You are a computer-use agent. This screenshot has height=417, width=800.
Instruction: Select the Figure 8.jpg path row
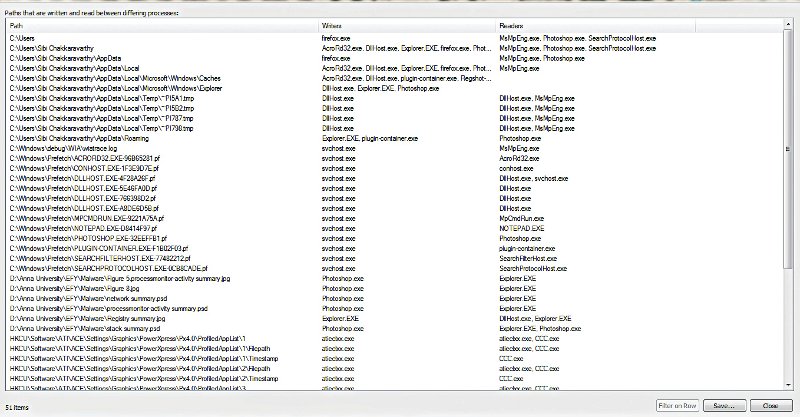pos(394,288)
